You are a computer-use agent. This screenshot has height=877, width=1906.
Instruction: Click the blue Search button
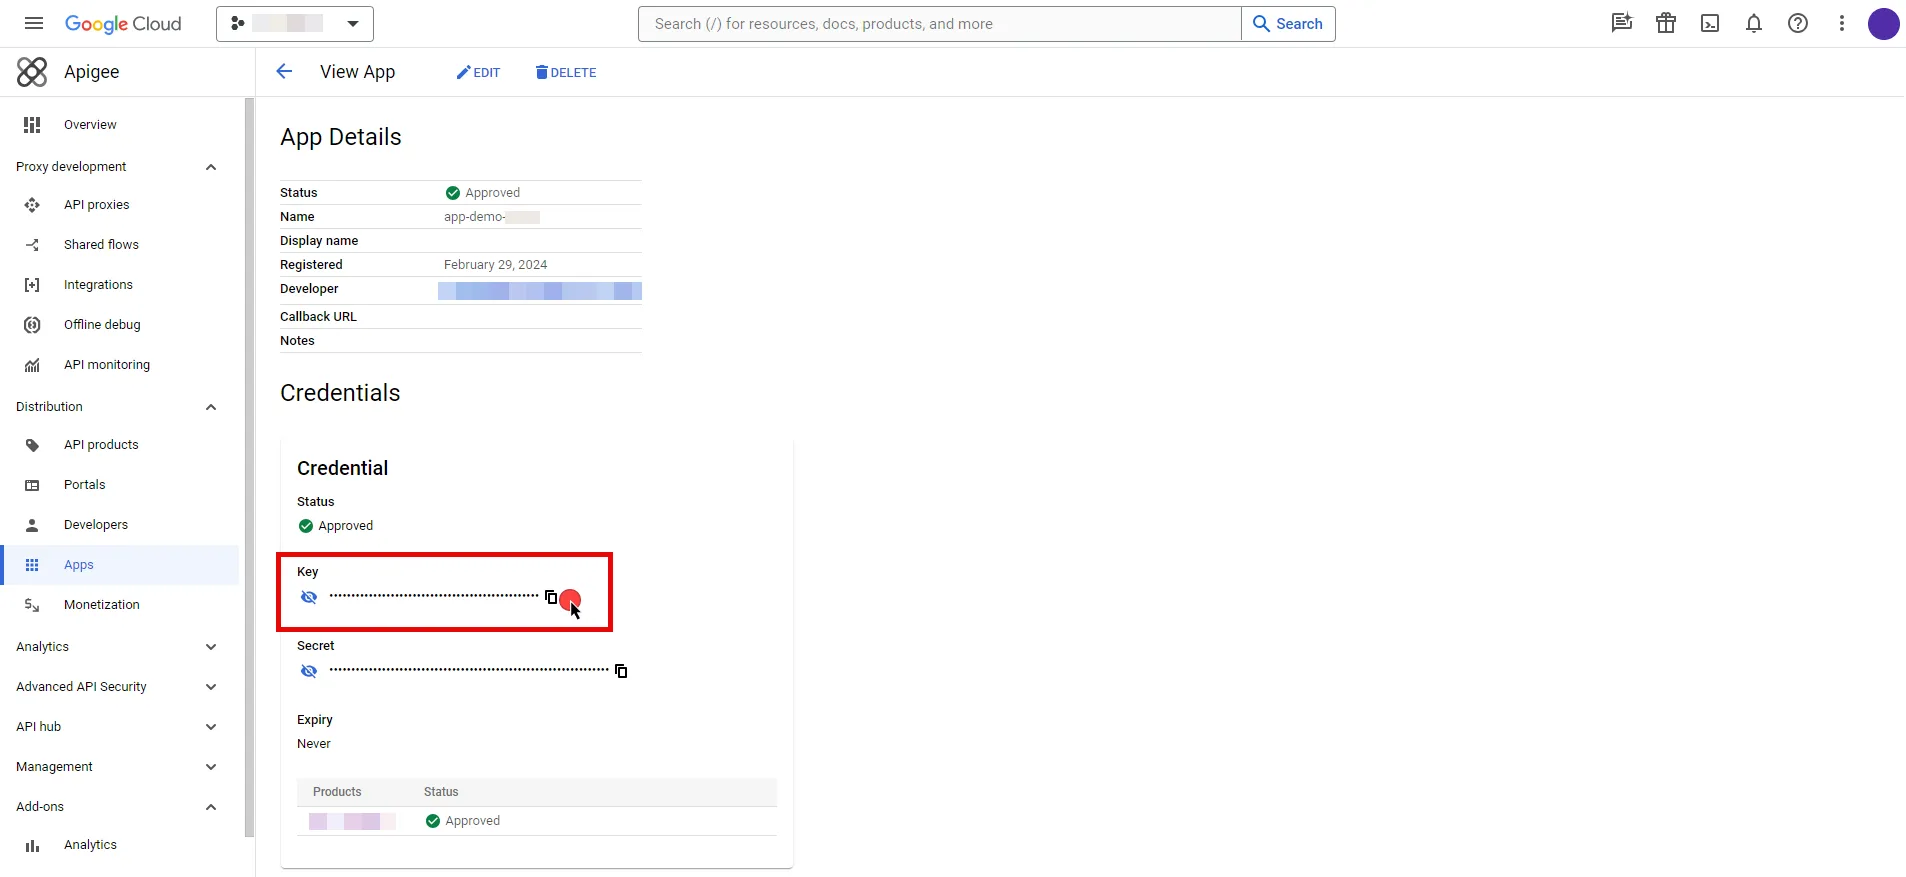click(x=1288, y=24)
